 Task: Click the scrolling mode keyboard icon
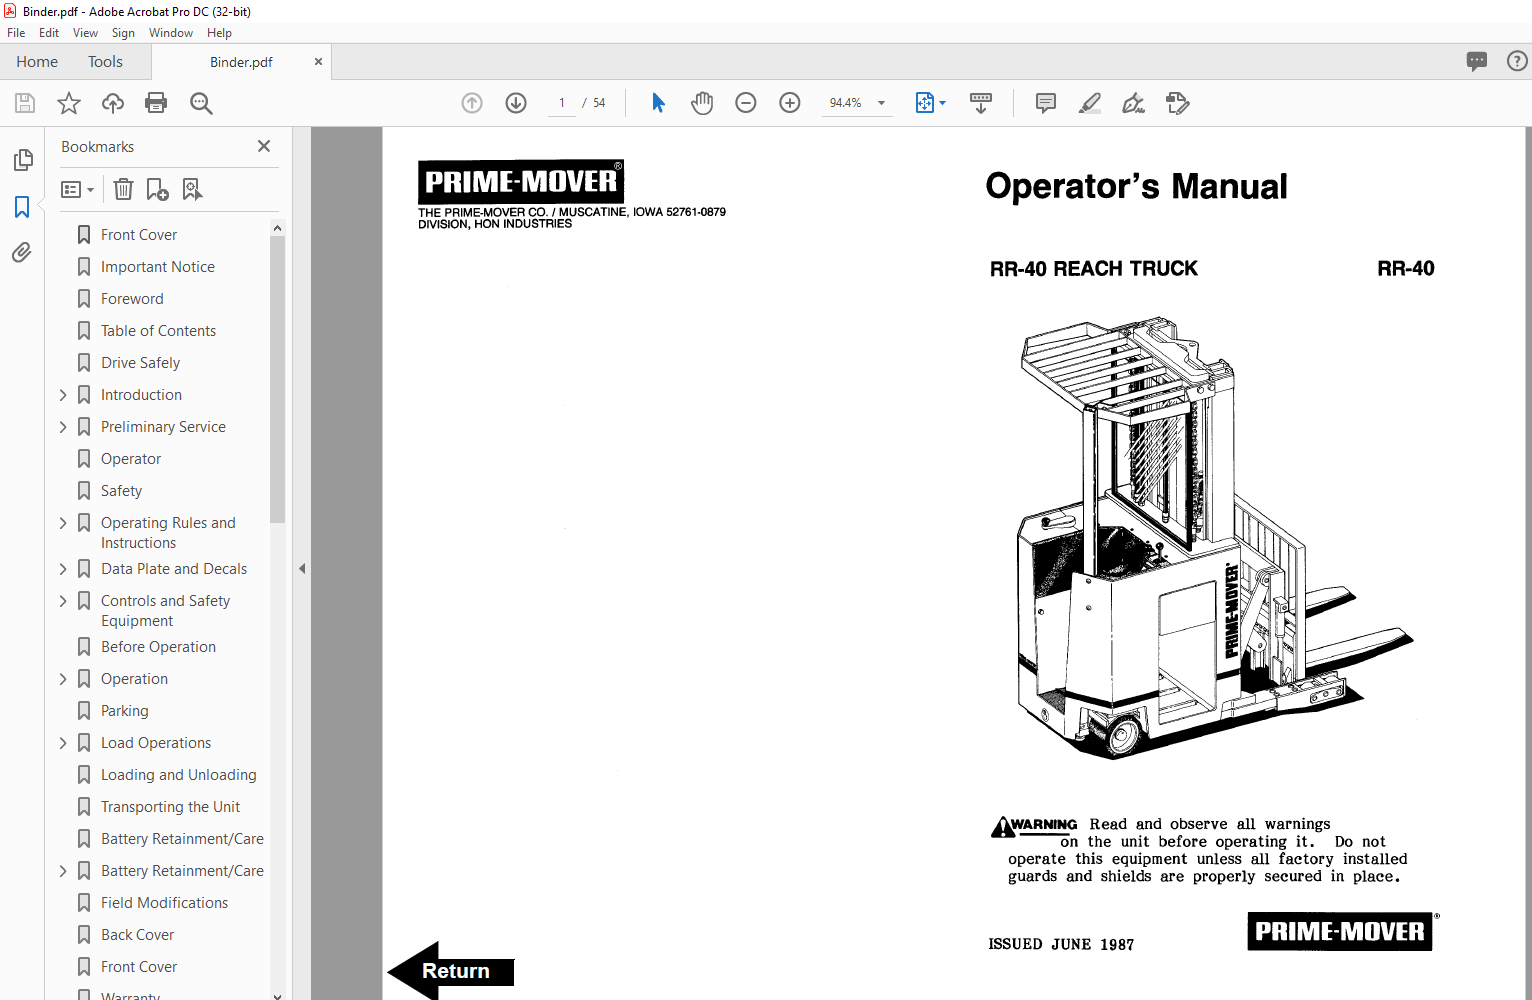click(x=981, y=103)
